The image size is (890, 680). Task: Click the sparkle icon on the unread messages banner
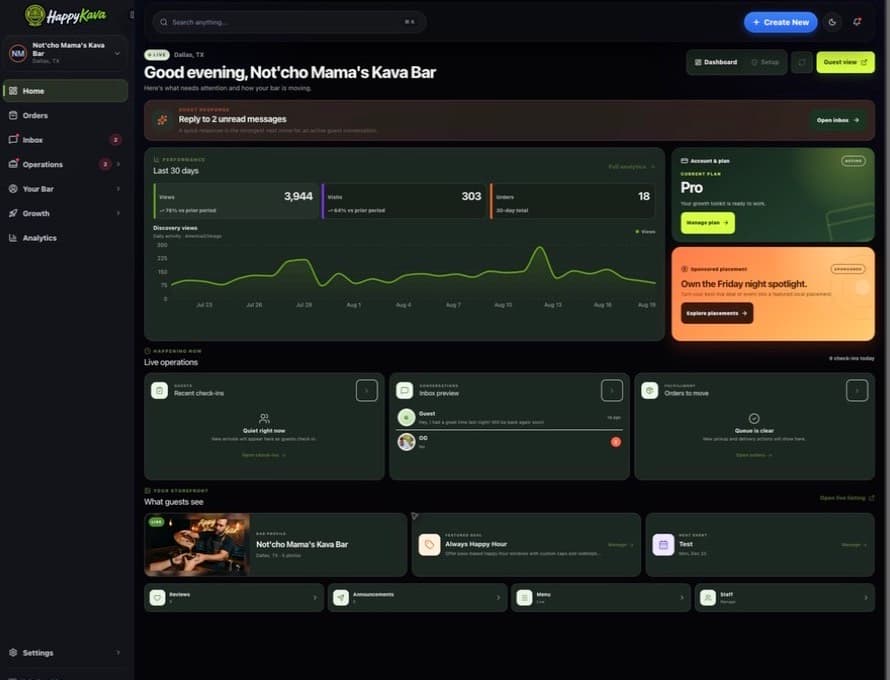coord(162,120)
